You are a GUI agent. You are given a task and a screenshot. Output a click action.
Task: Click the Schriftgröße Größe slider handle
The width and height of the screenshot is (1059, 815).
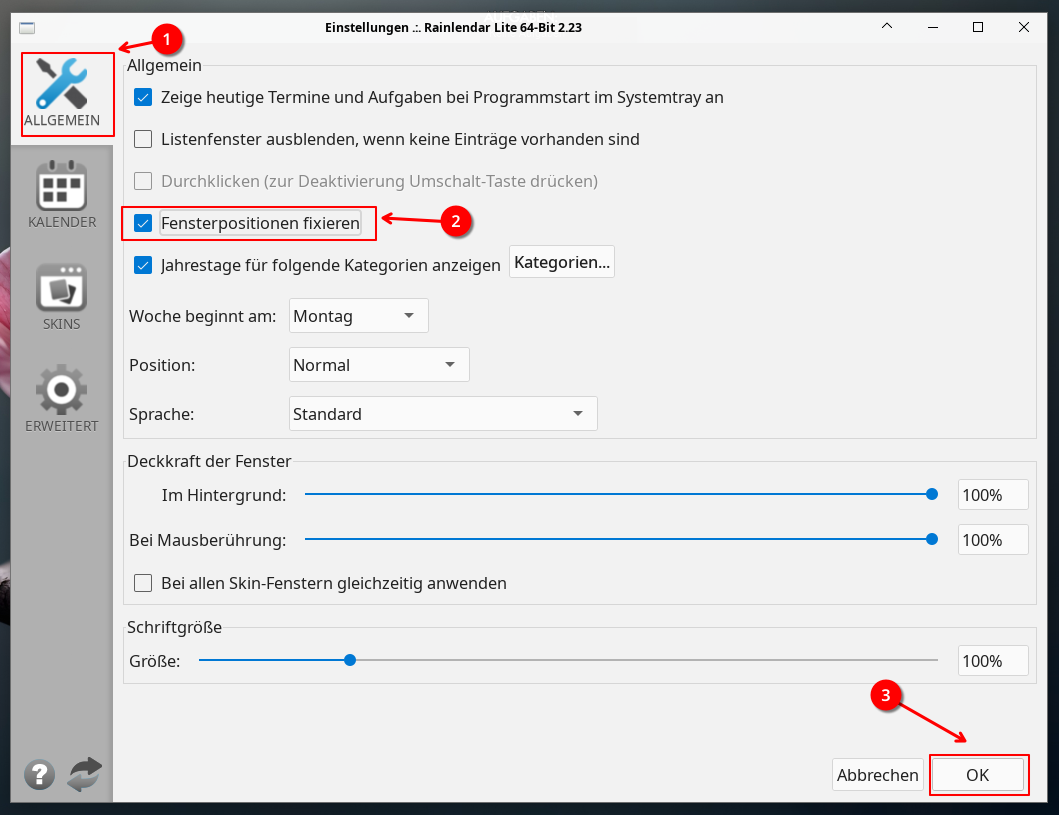(350, 660)
